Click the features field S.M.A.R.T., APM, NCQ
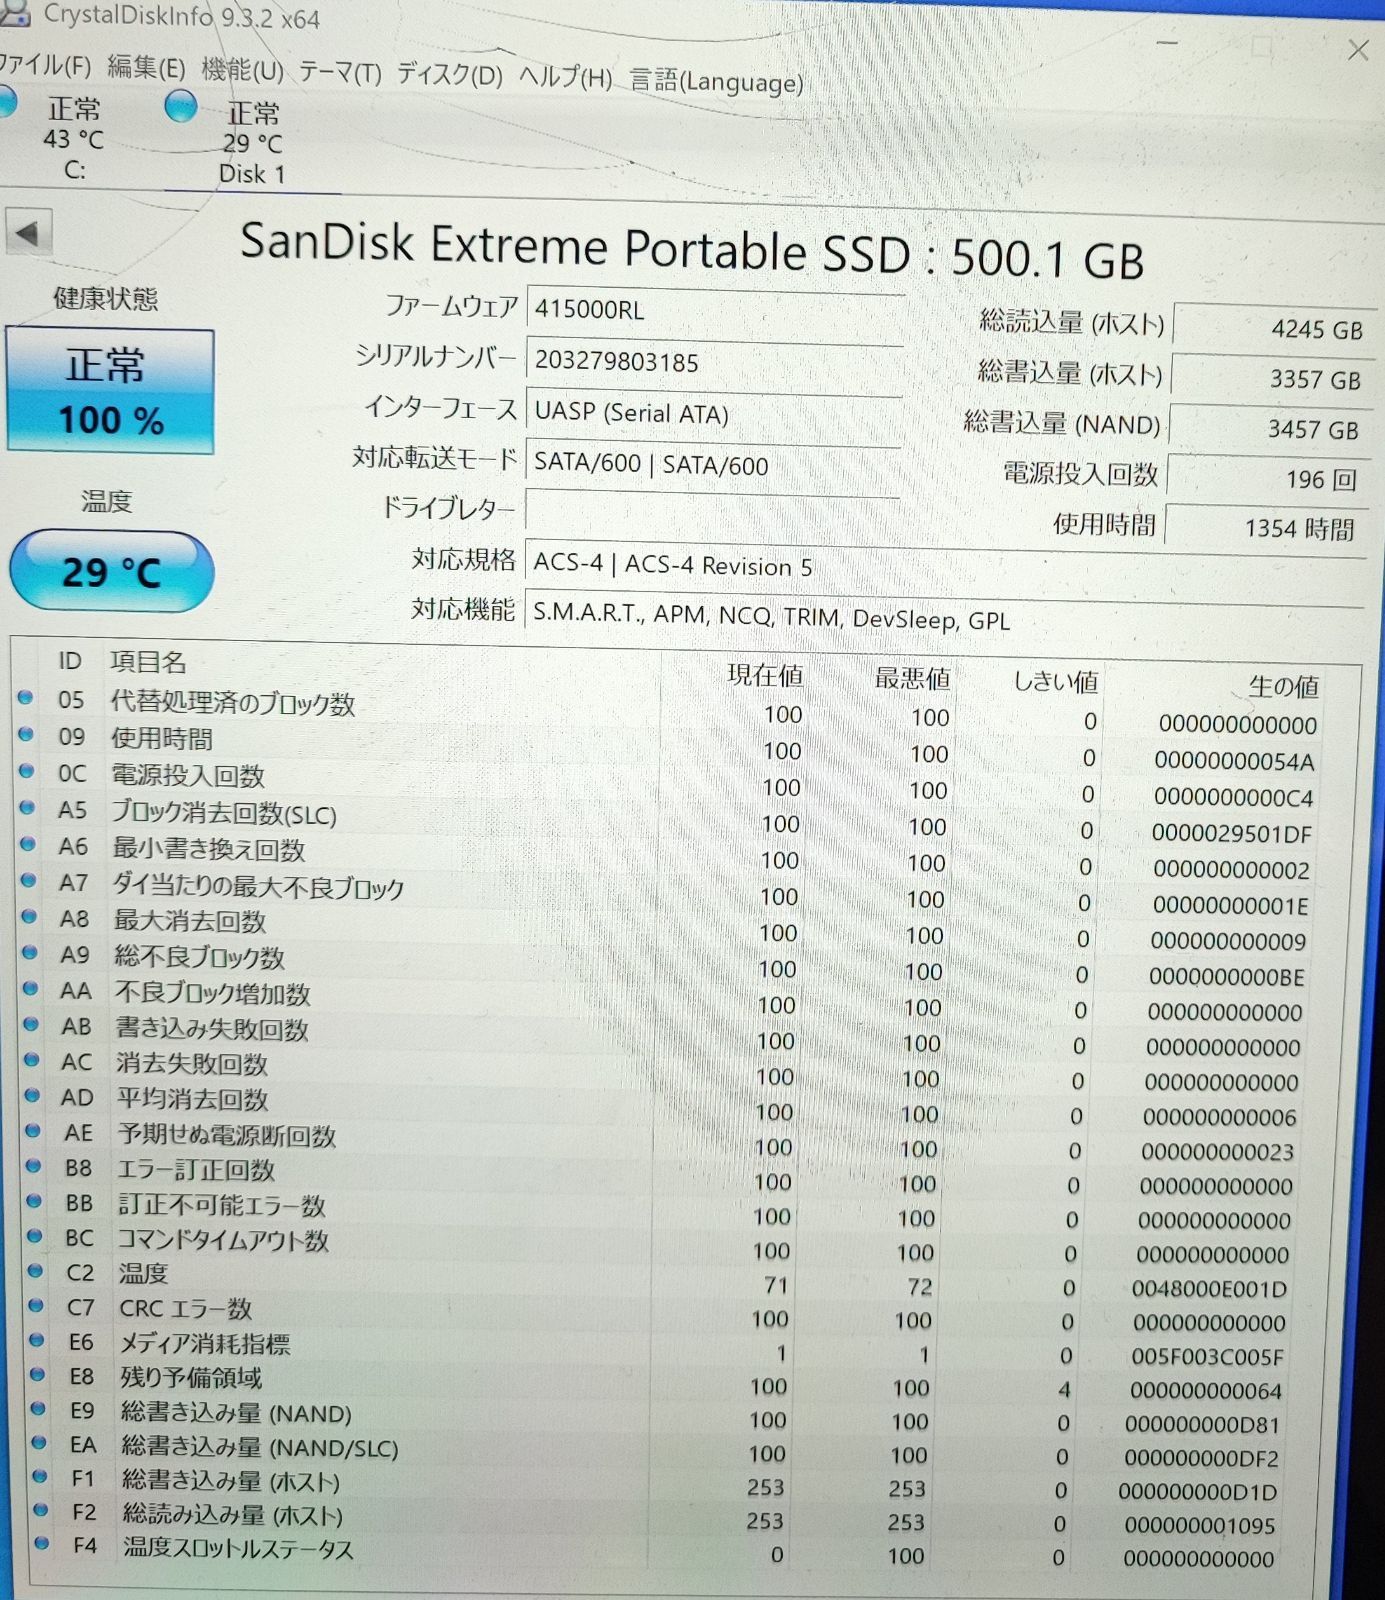 coord(944,617)
